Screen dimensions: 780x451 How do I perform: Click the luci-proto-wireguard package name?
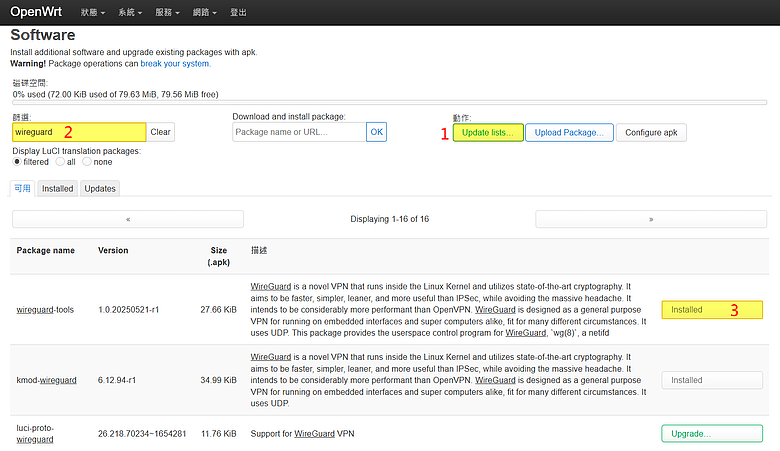pyautogui.click(x=35, y=434)
